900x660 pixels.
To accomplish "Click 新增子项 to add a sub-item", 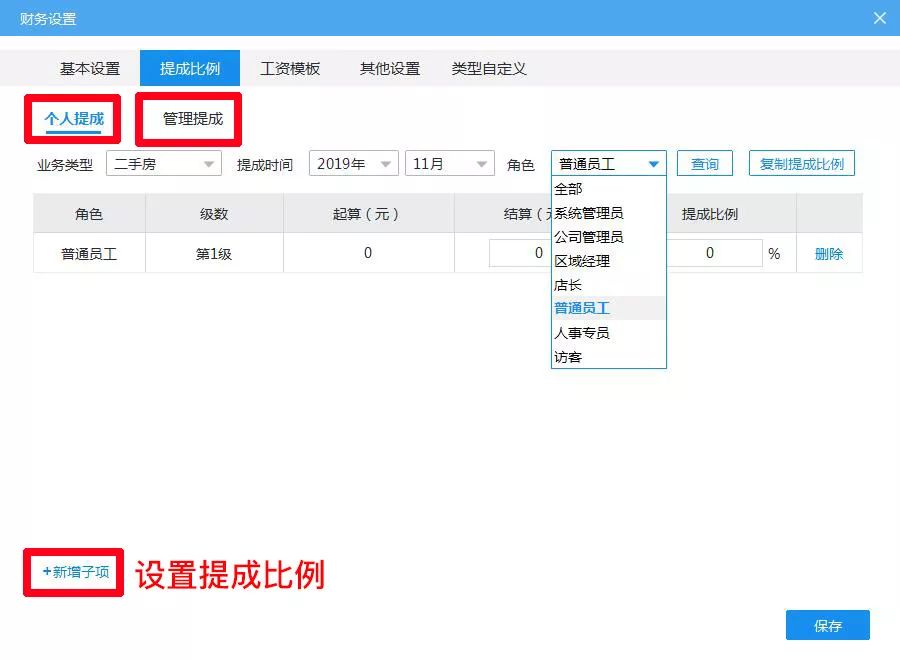I will 71,572.
